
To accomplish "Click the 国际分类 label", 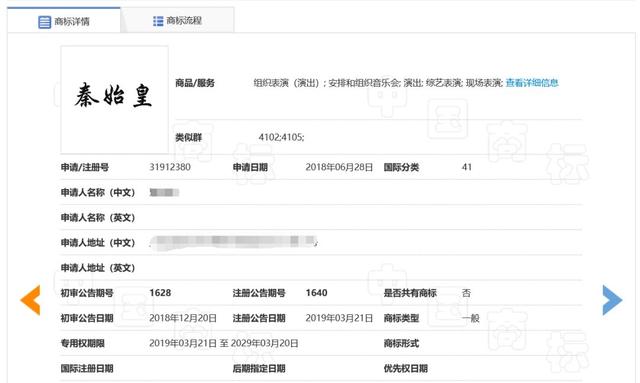I will [401, 167].
